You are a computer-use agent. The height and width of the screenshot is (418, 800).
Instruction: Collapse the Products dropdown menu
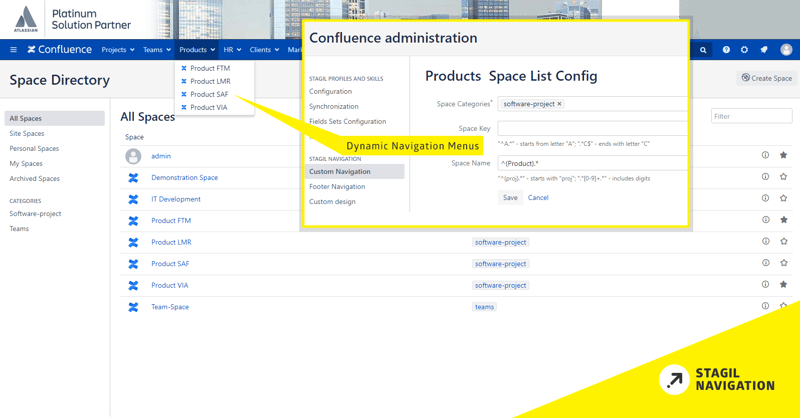tap(197, 50)
